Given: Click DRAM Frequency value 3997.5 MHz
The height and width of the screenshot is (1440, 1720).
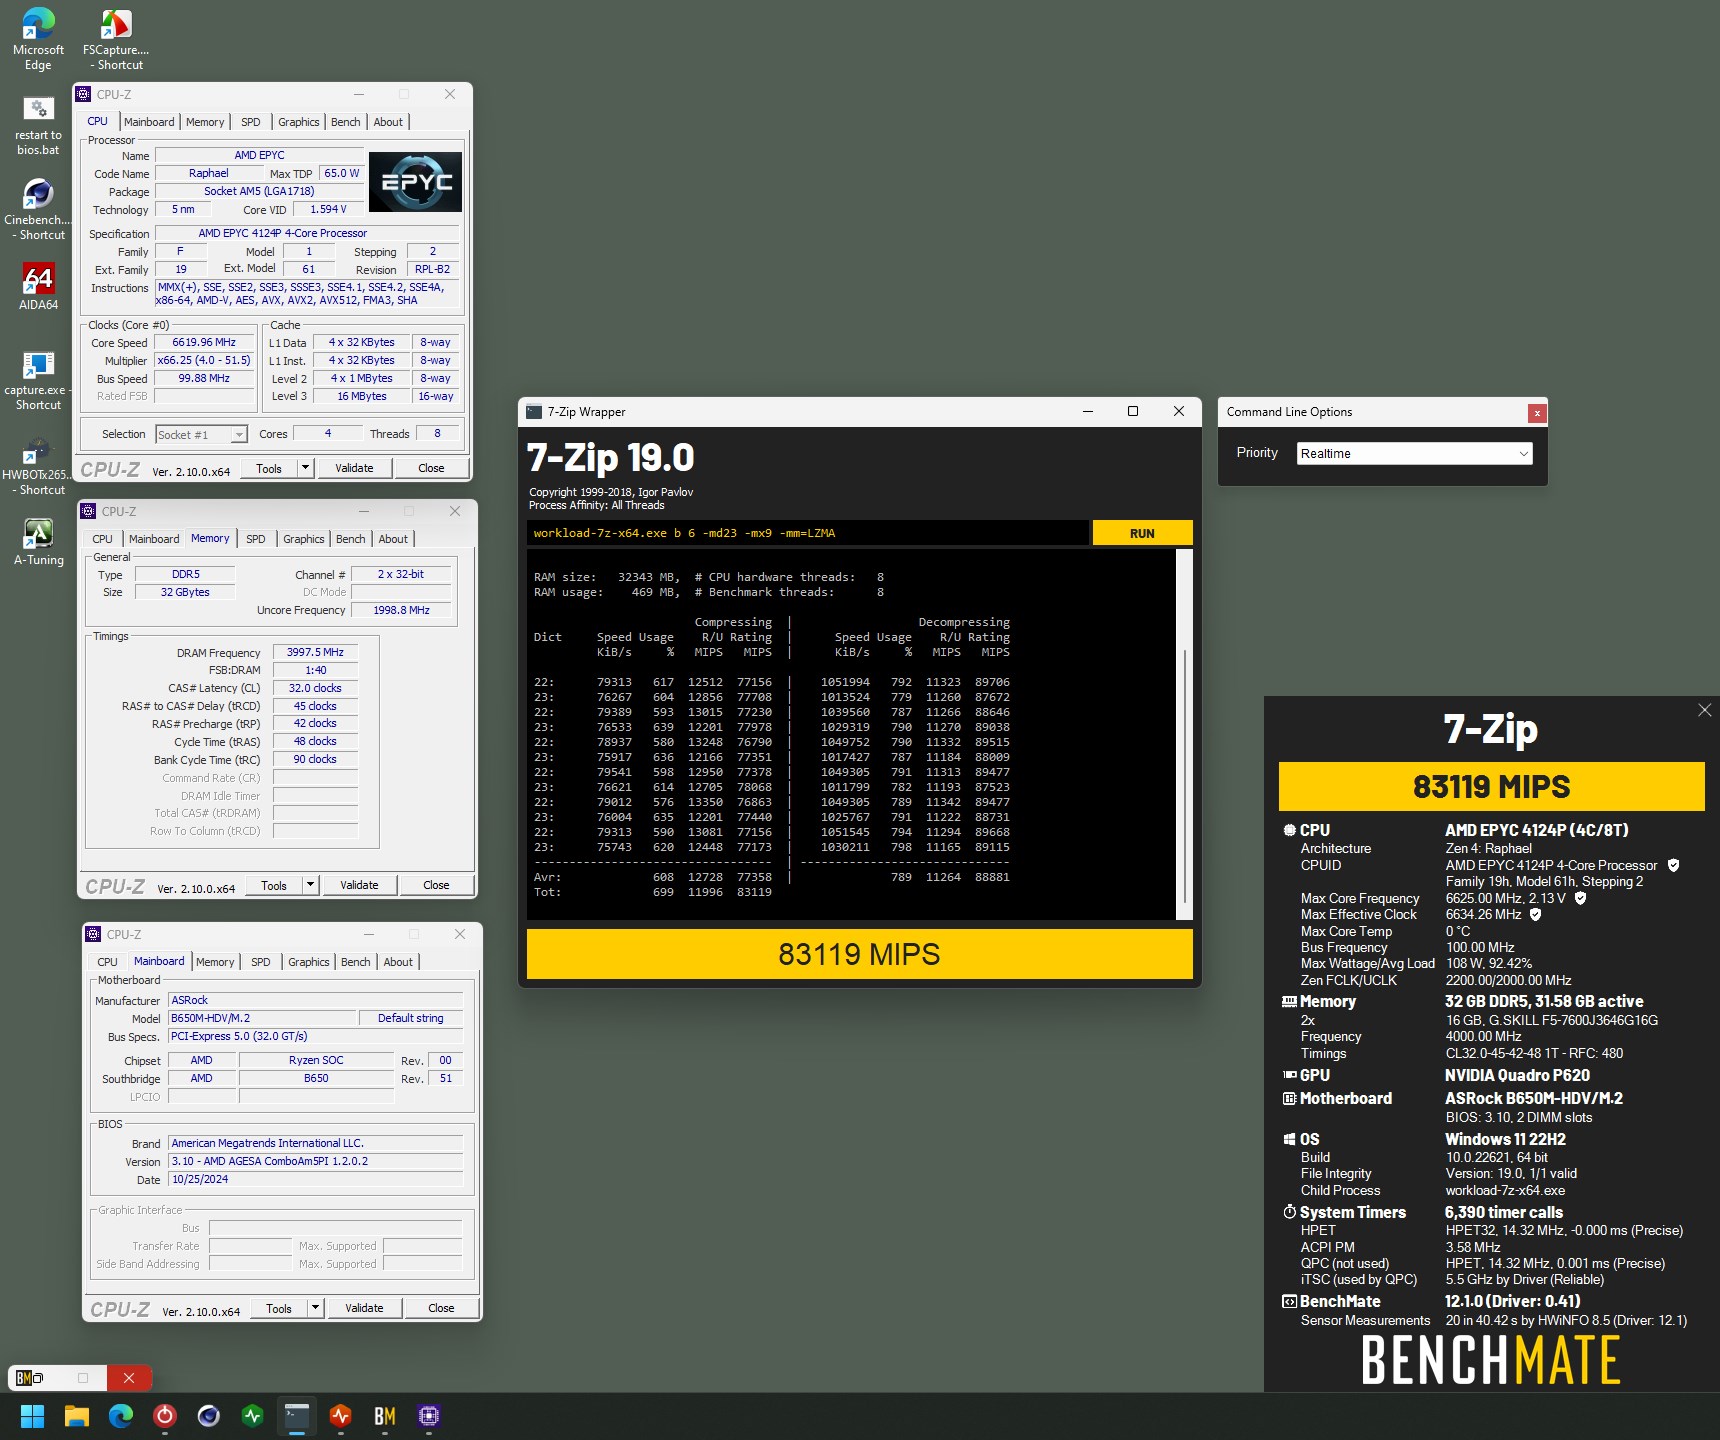Looking at the screenshot, I should pyautogui.click(x=315, y=652).
